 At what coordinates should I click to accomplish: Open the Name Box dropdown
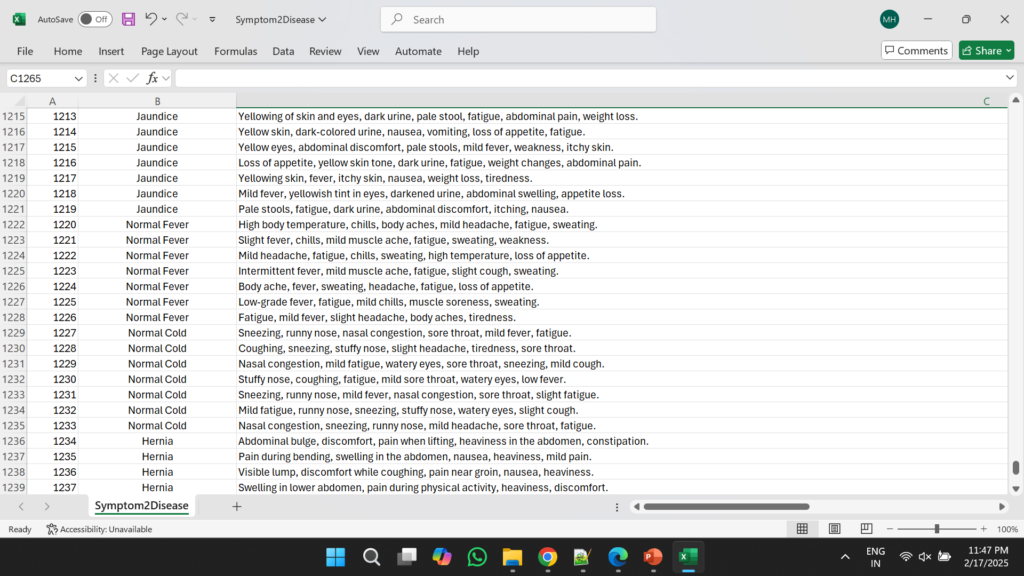79,77
